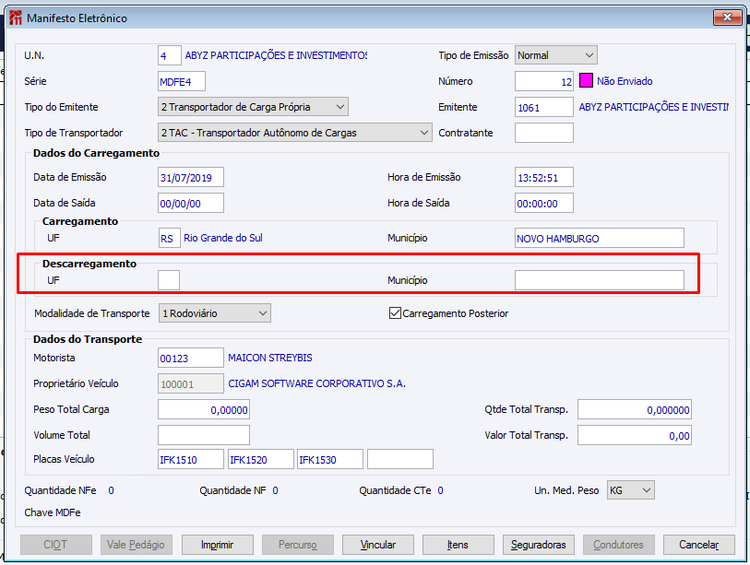Screen dimensions: 750x565
Task: Click the Volume Total field
Action: [203, 435]
